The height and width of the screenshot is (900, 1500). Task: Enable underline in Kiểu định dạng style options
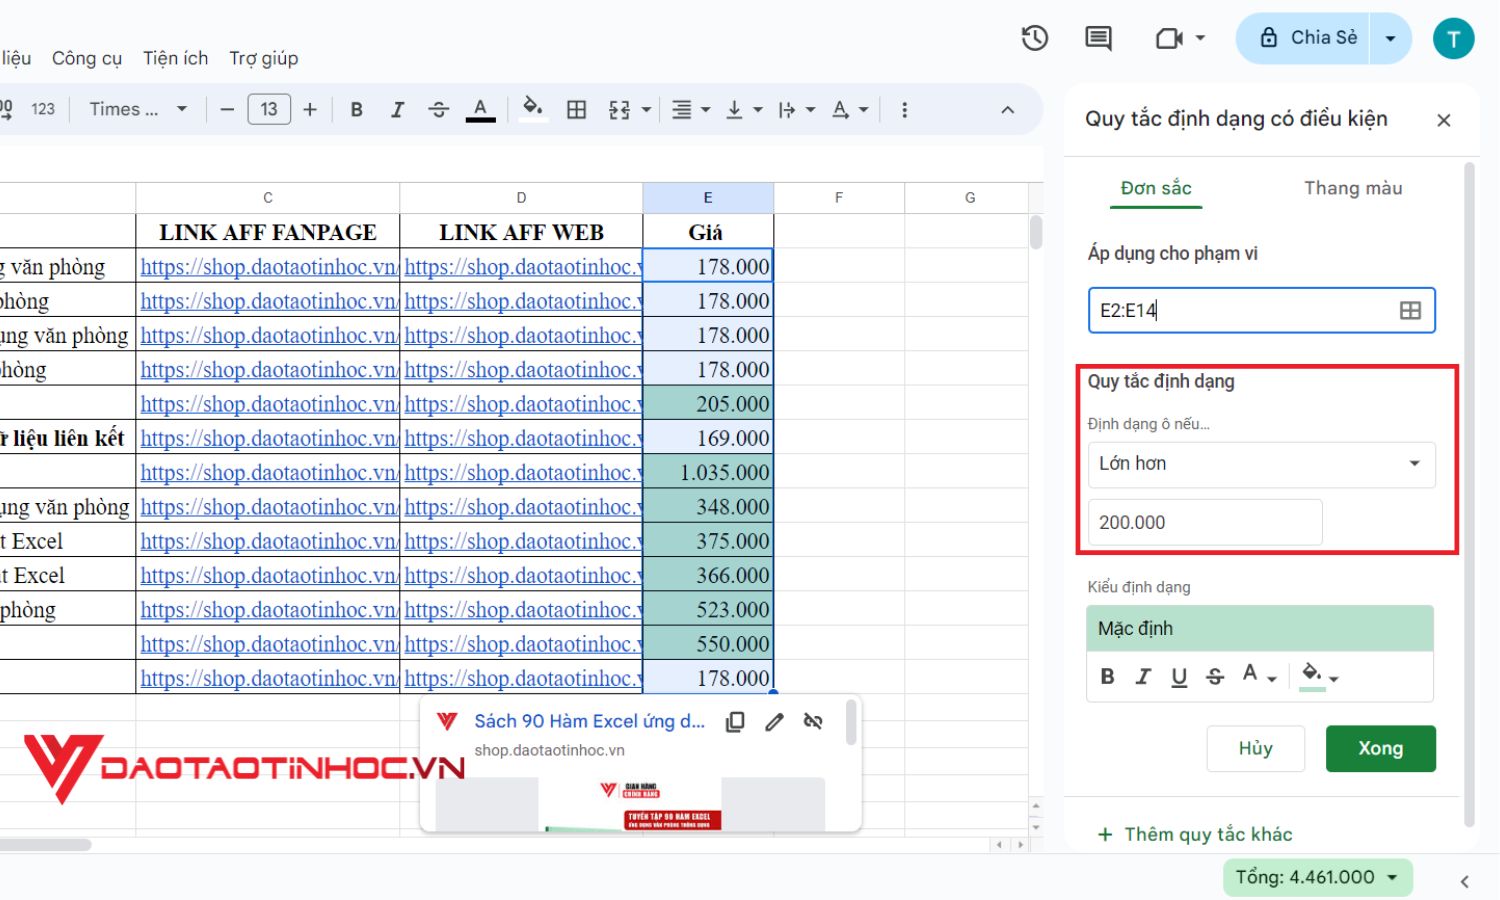click(1179, 676)
